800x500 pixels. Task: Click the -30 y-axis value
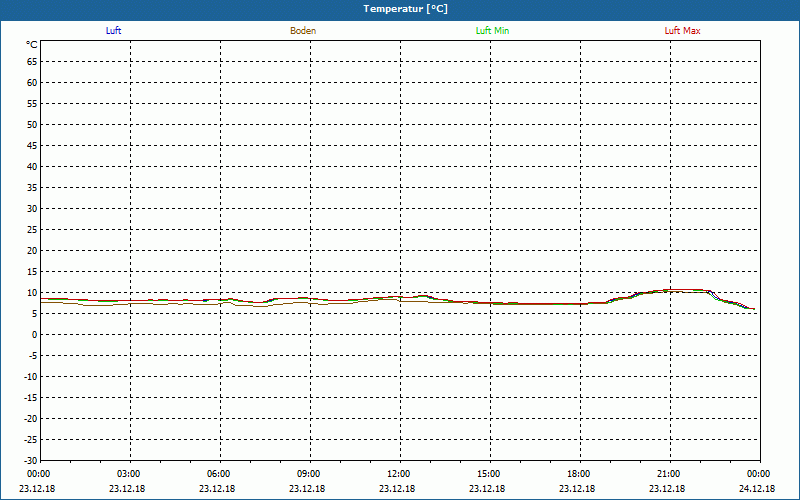(x=31, y=460)
